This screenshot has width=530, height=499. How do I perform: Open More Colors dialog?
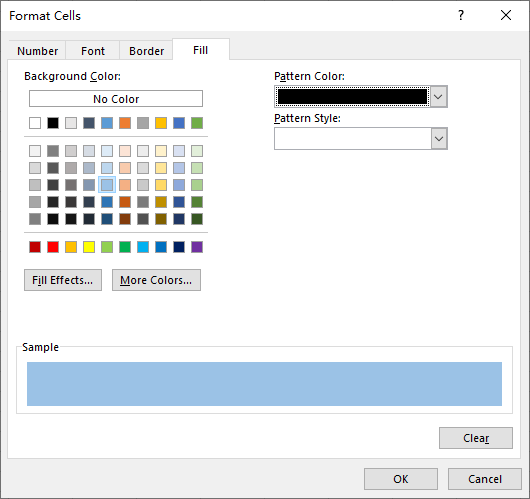click(156, 280)
